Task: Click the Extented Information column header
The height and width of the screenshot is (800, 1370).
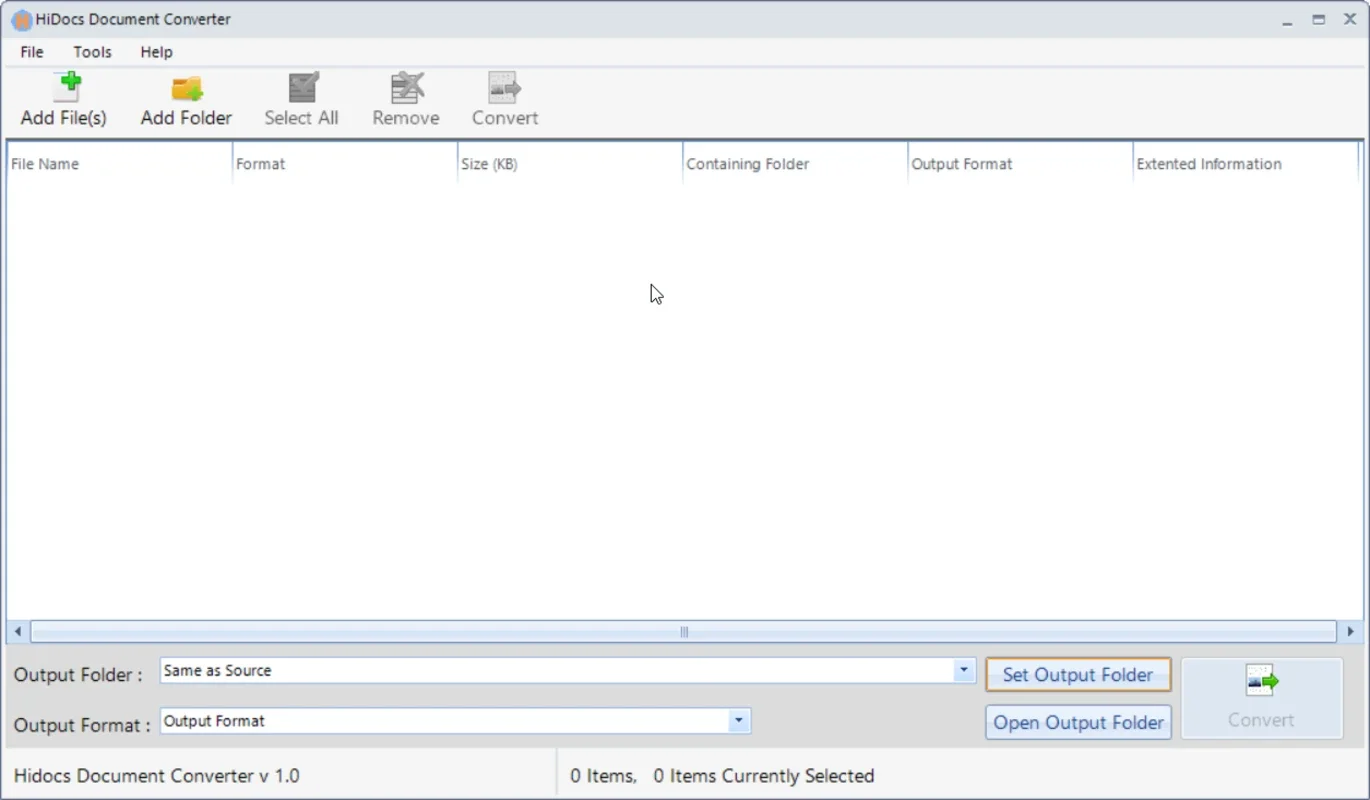Action: pyautogui.click(x=1245, y=164)
